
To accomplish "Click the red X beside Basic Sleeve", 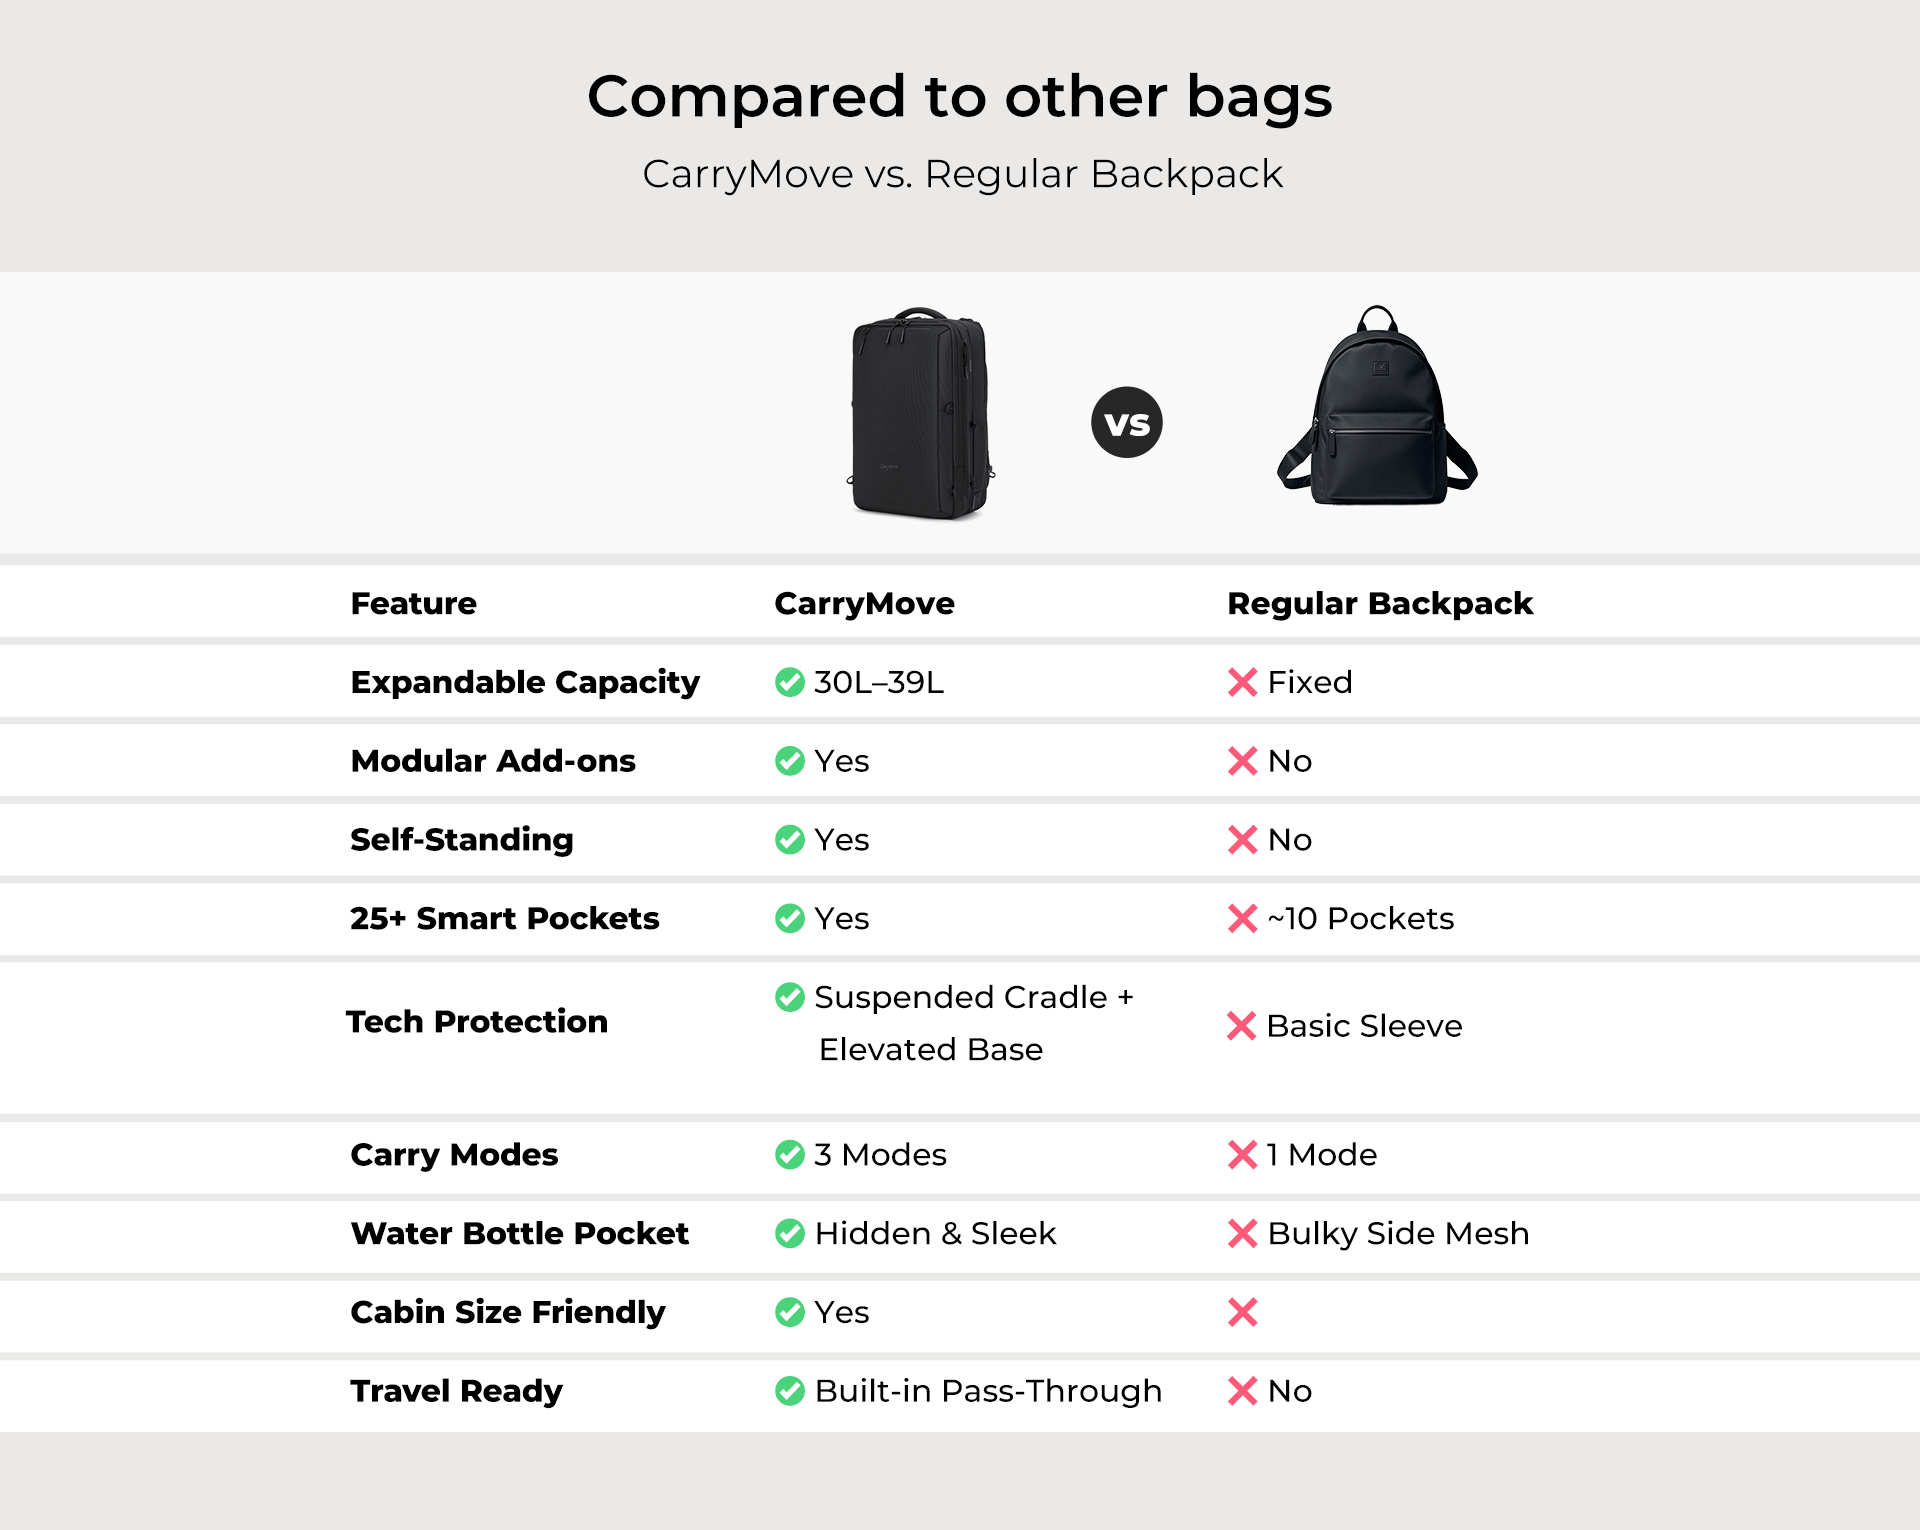I will click(x=1241, y=1026).
